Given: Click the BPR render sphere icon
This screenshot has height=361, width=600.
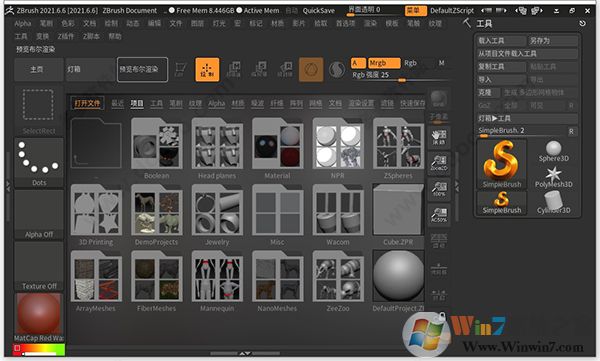Looking at the screenshot, I should pos(439,99).
